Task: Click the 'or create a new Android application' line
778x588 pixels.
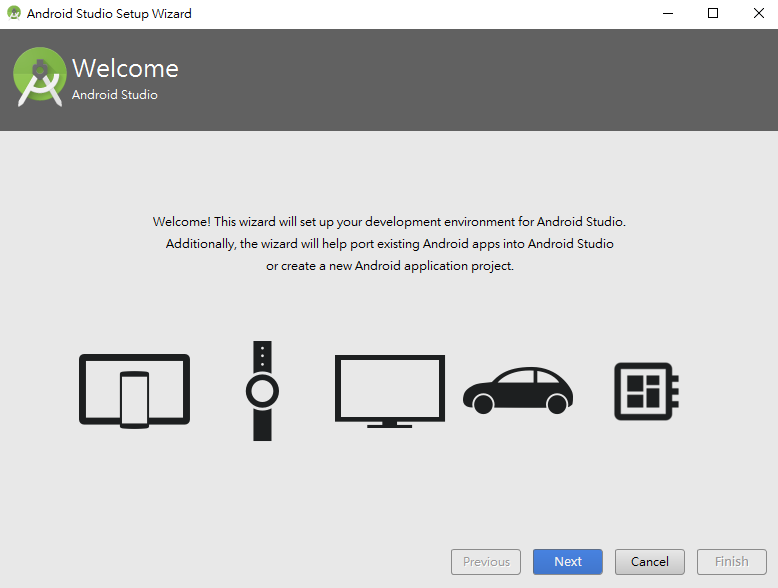Action: click(x=389, y=266)
